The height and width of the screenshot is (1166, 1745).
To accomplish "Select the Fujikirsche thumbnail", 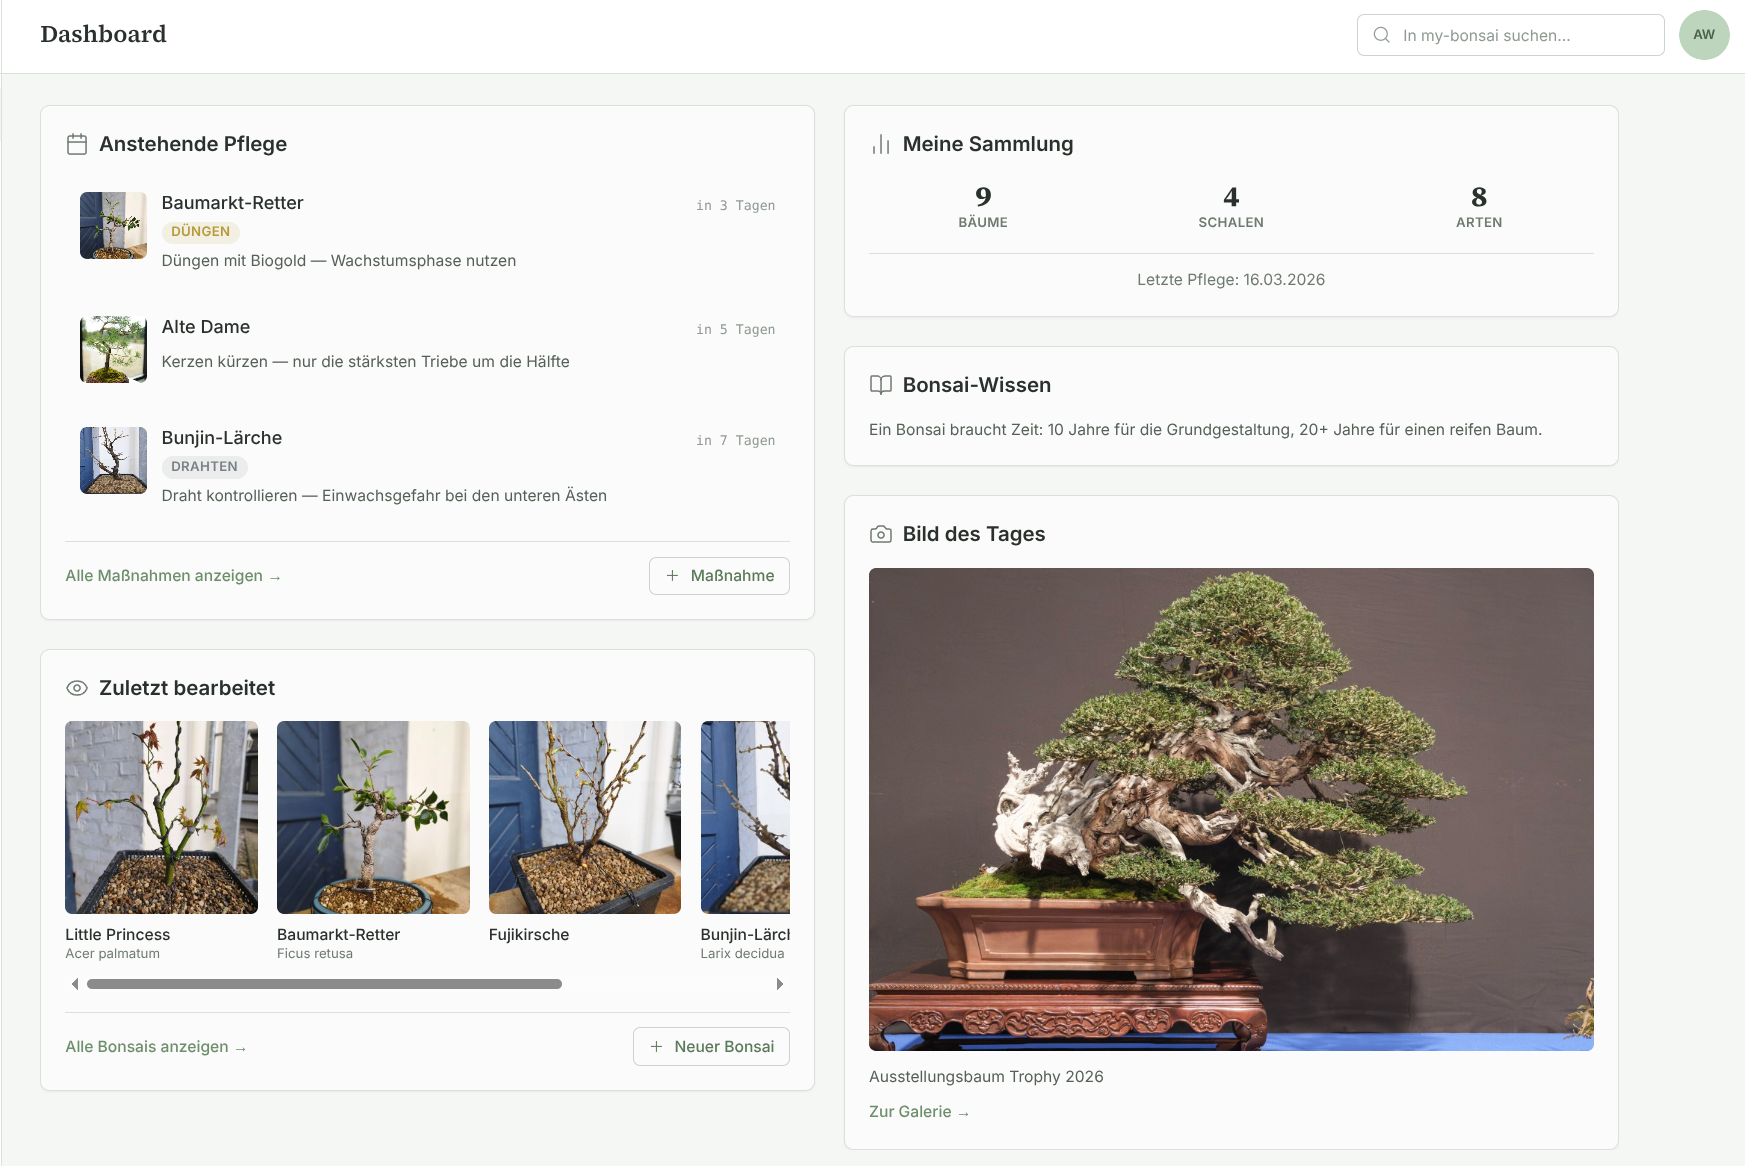I will [584, 817].
